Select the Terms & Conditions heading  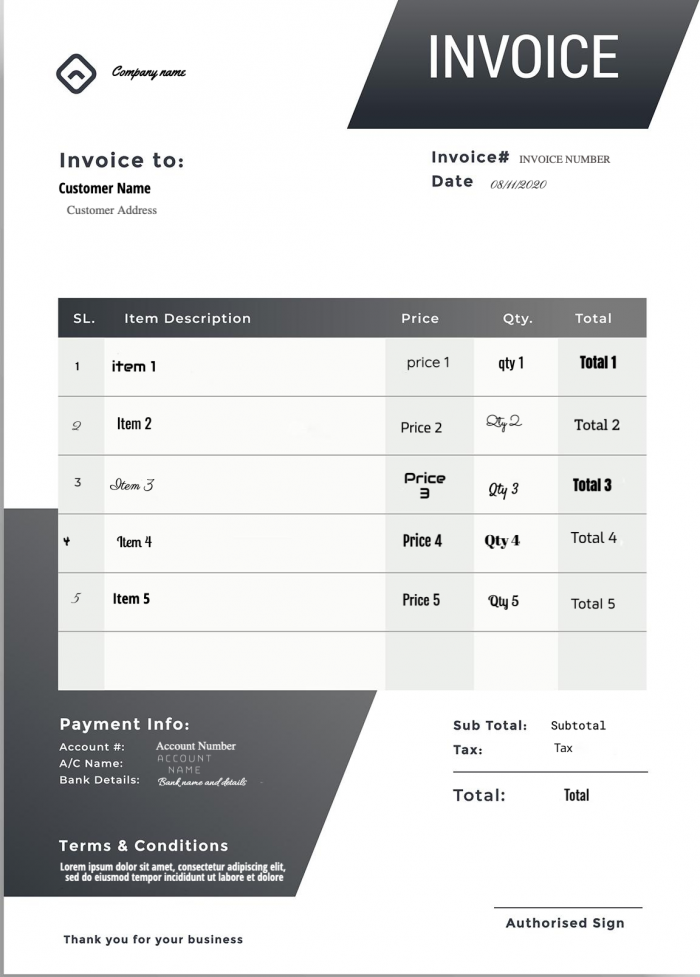143,845
